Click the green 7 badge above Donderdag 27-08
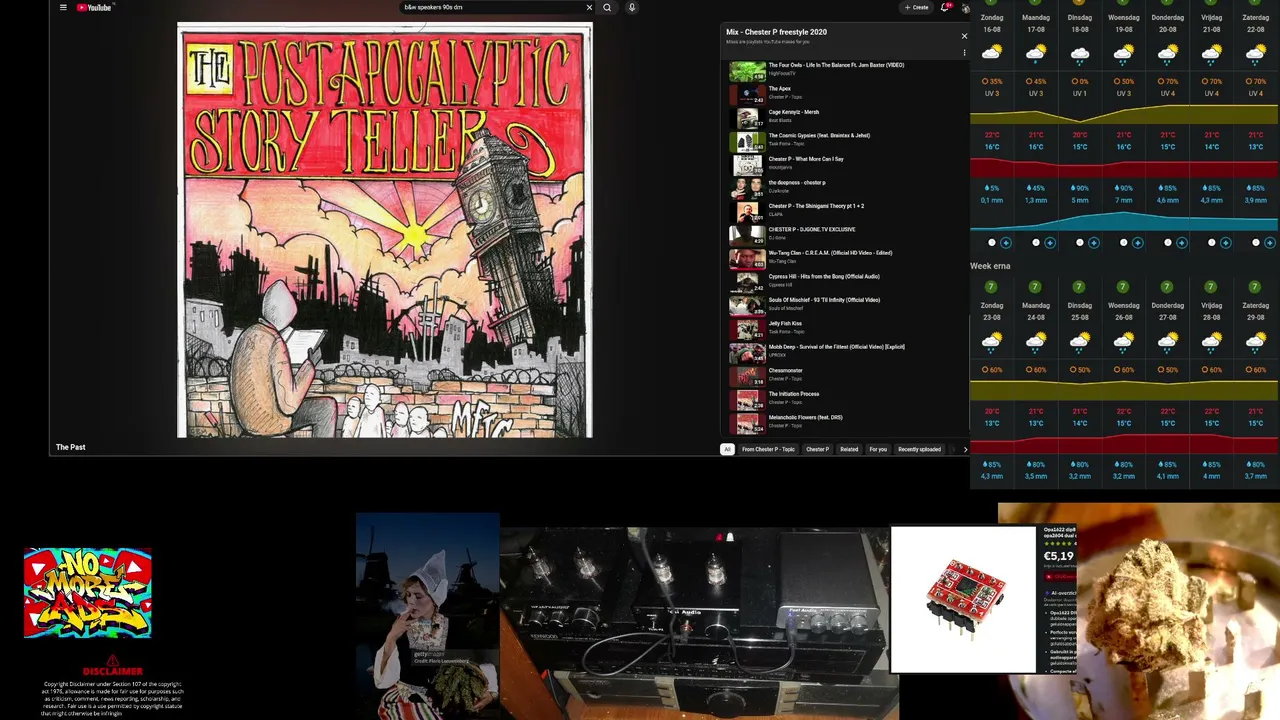Screen dimensions: 1280x720 point(1167,287)
